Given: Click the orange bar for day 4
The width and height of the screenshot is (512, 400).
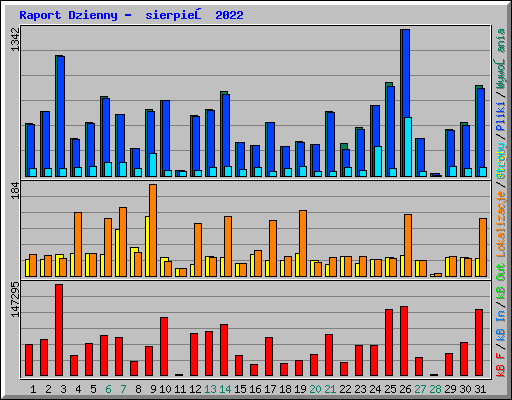Looking at the screenshot, I should click(x=78, y=244).
